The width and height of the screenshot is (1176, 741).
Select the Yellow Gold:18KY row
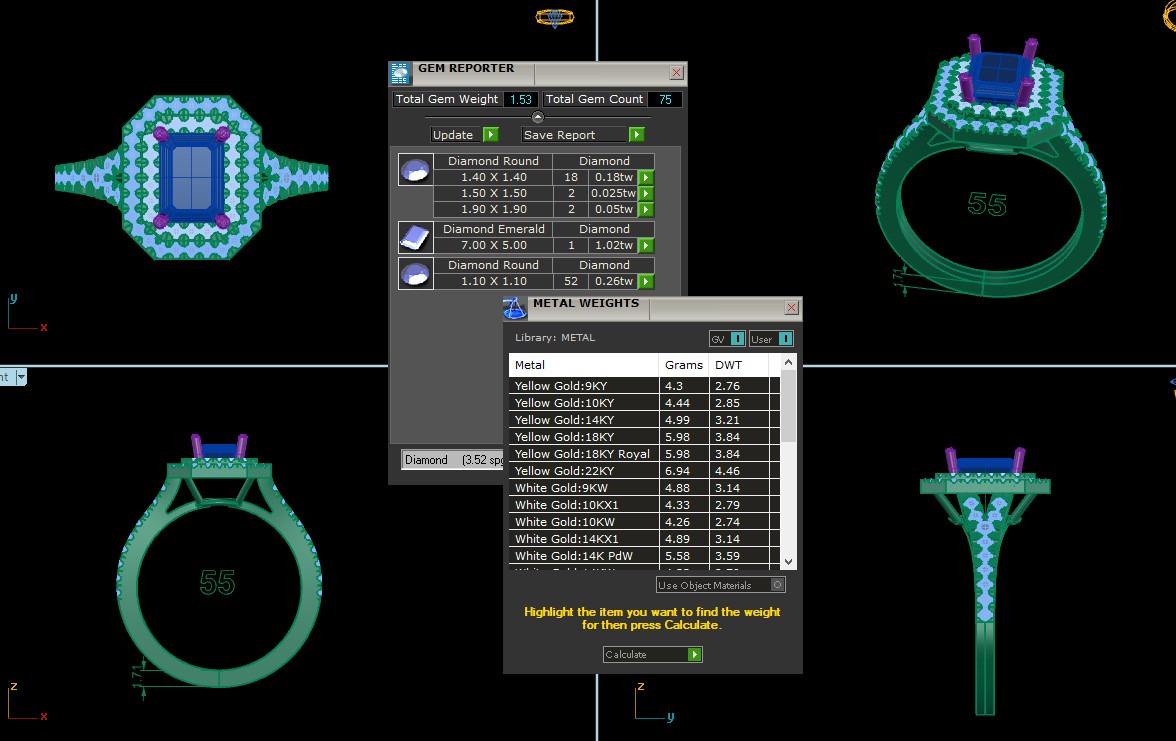tap(583, 437)
